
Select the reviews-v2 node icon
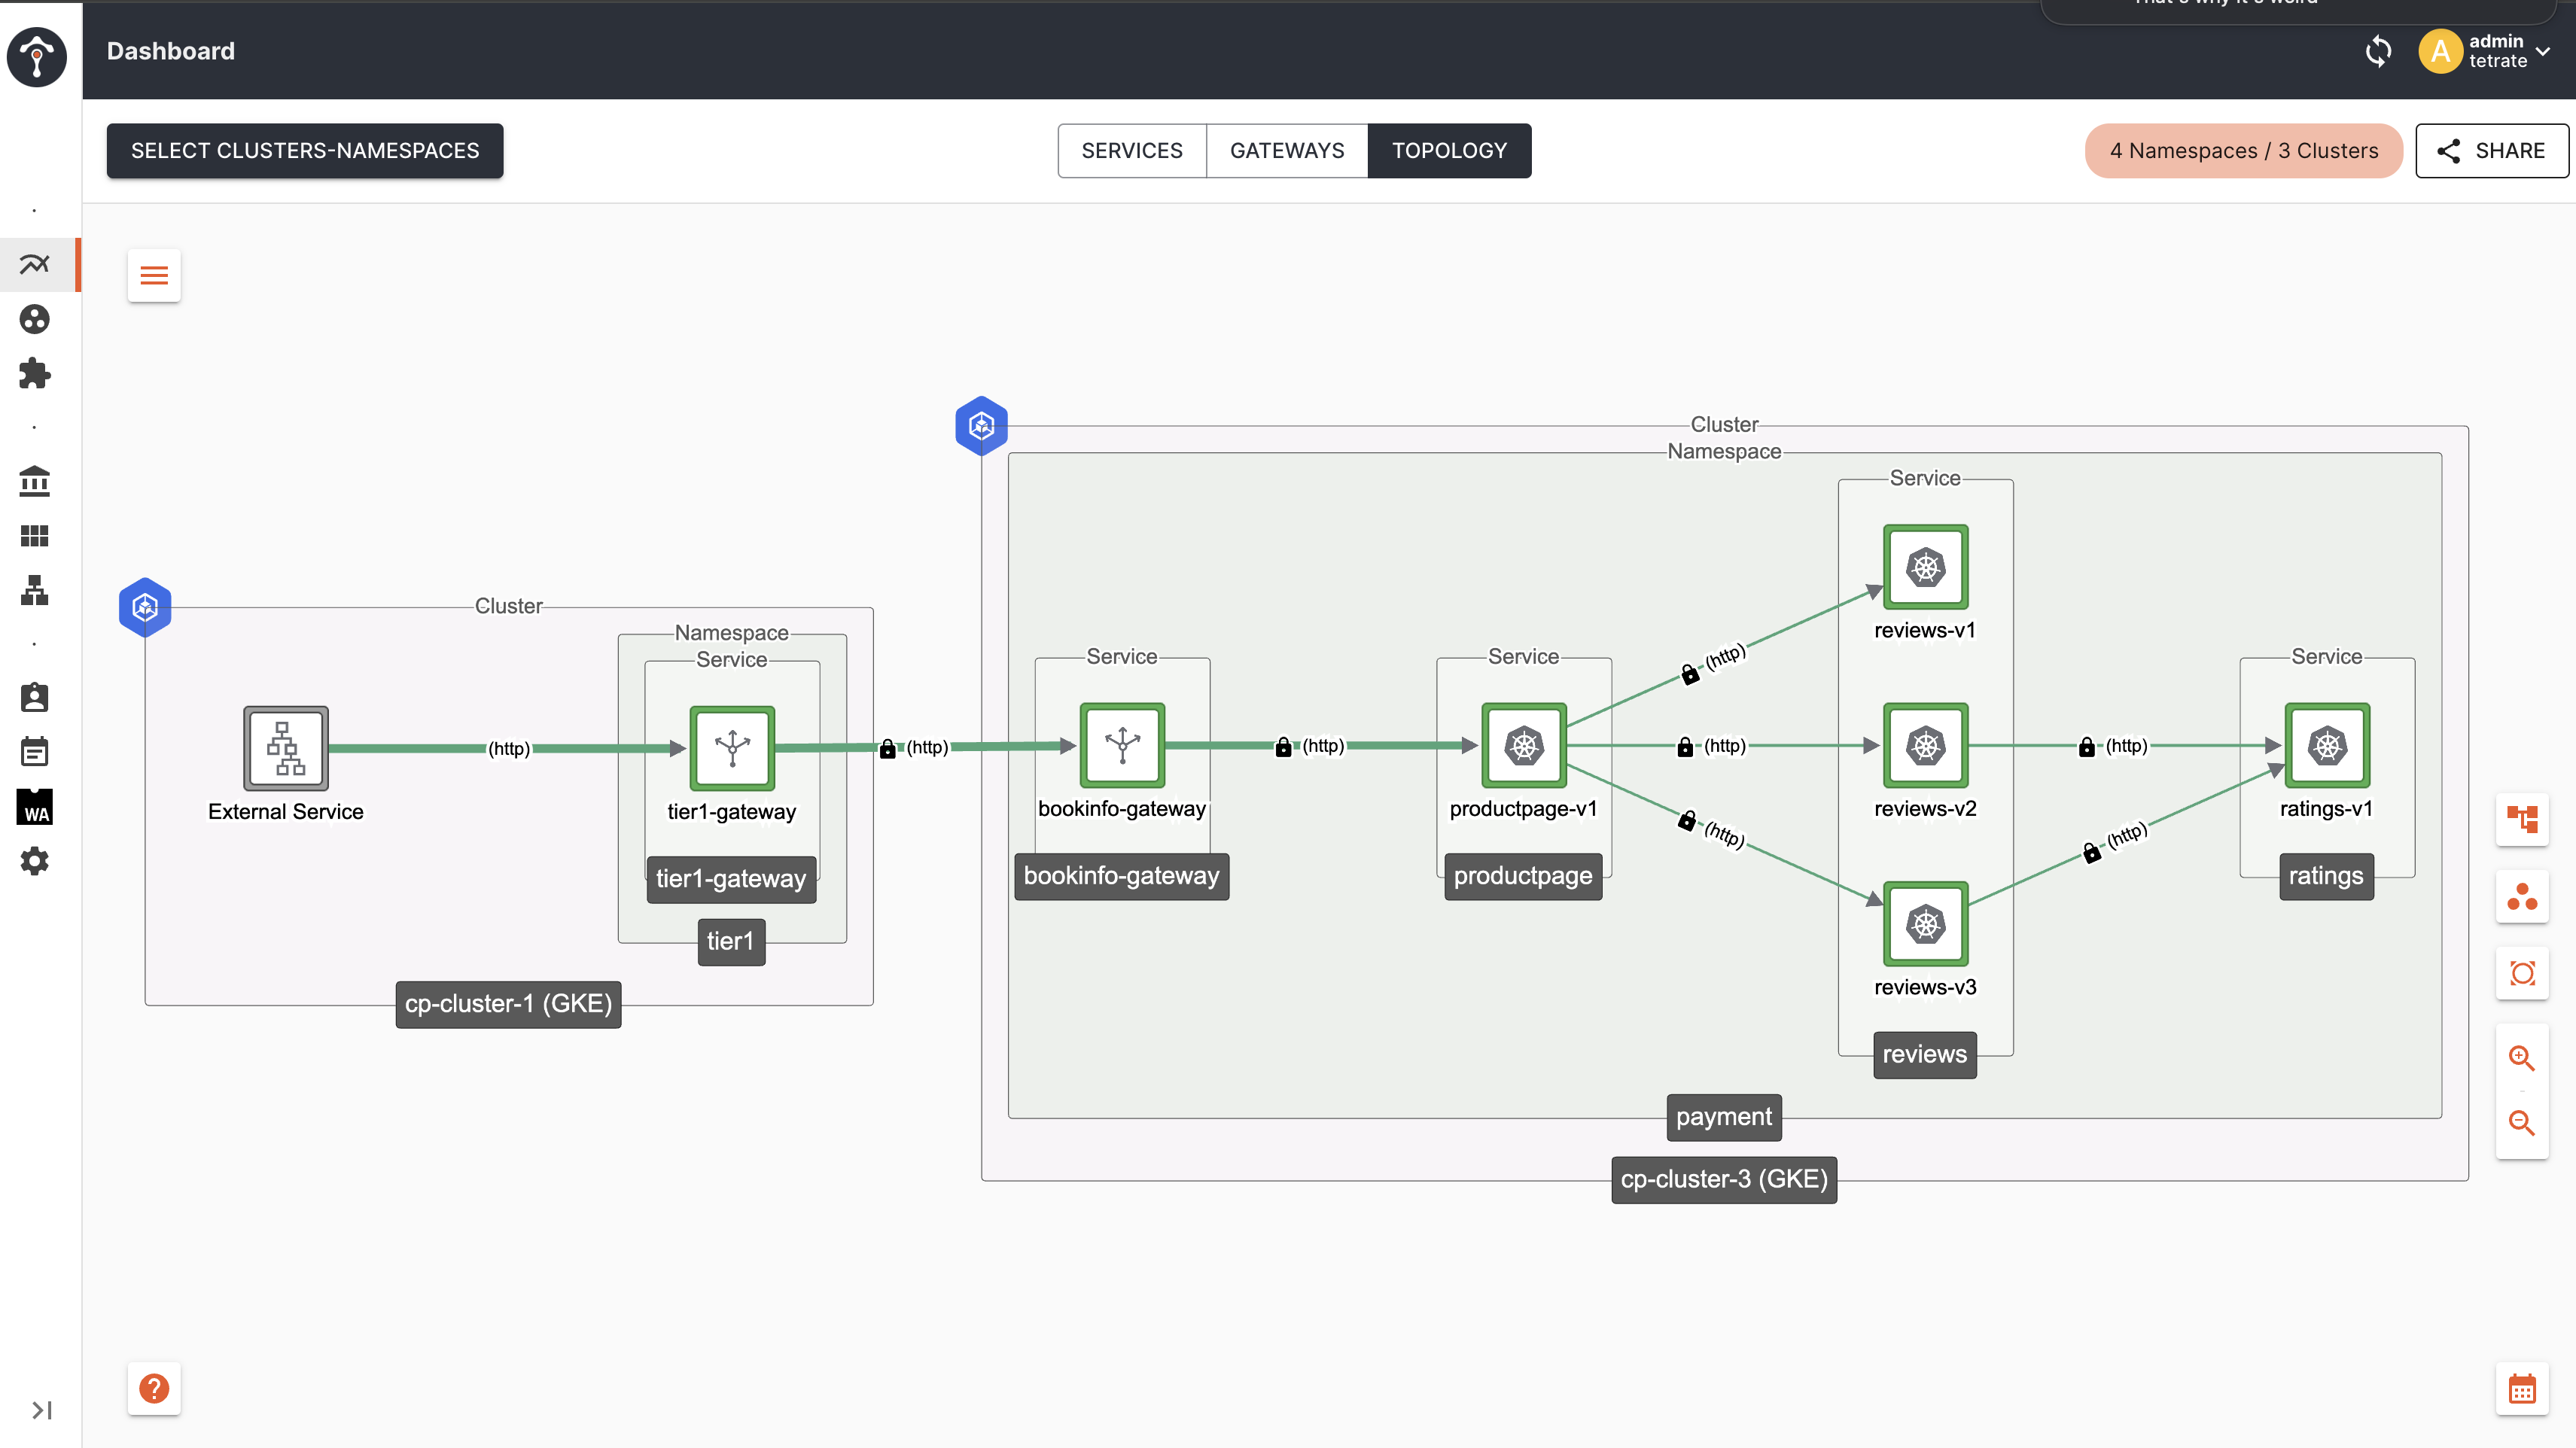coord(1926,745)
